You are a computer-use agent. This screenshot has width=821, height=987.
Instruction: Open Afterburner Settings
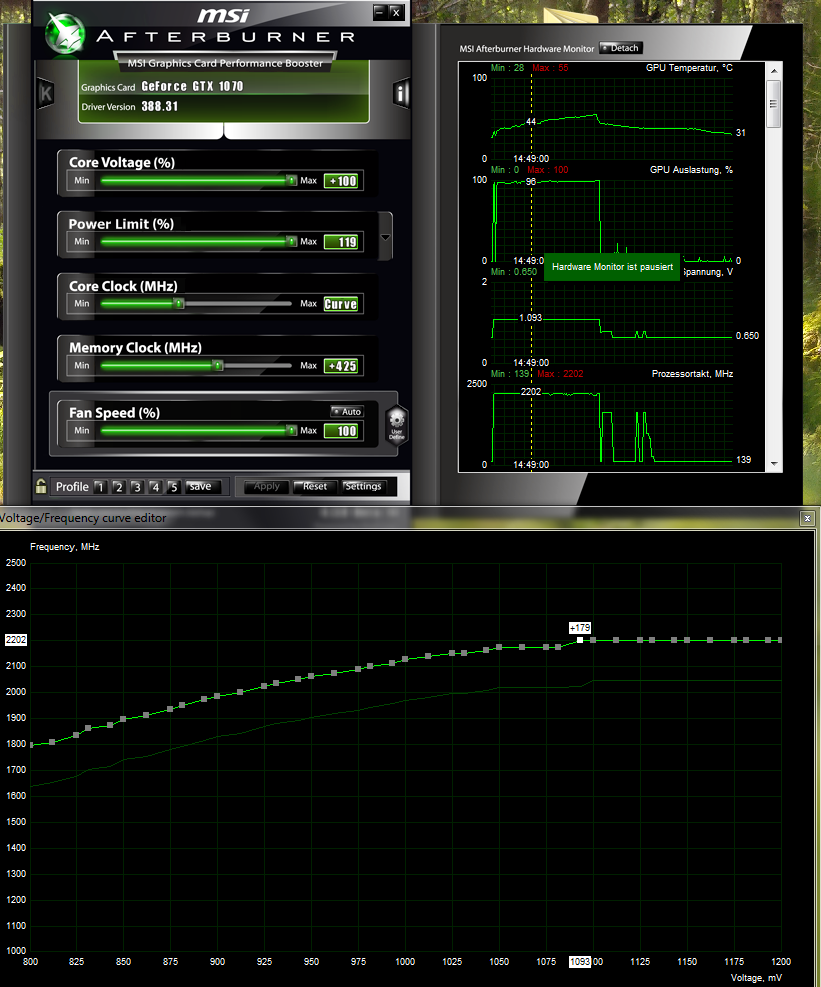point(363,487)
